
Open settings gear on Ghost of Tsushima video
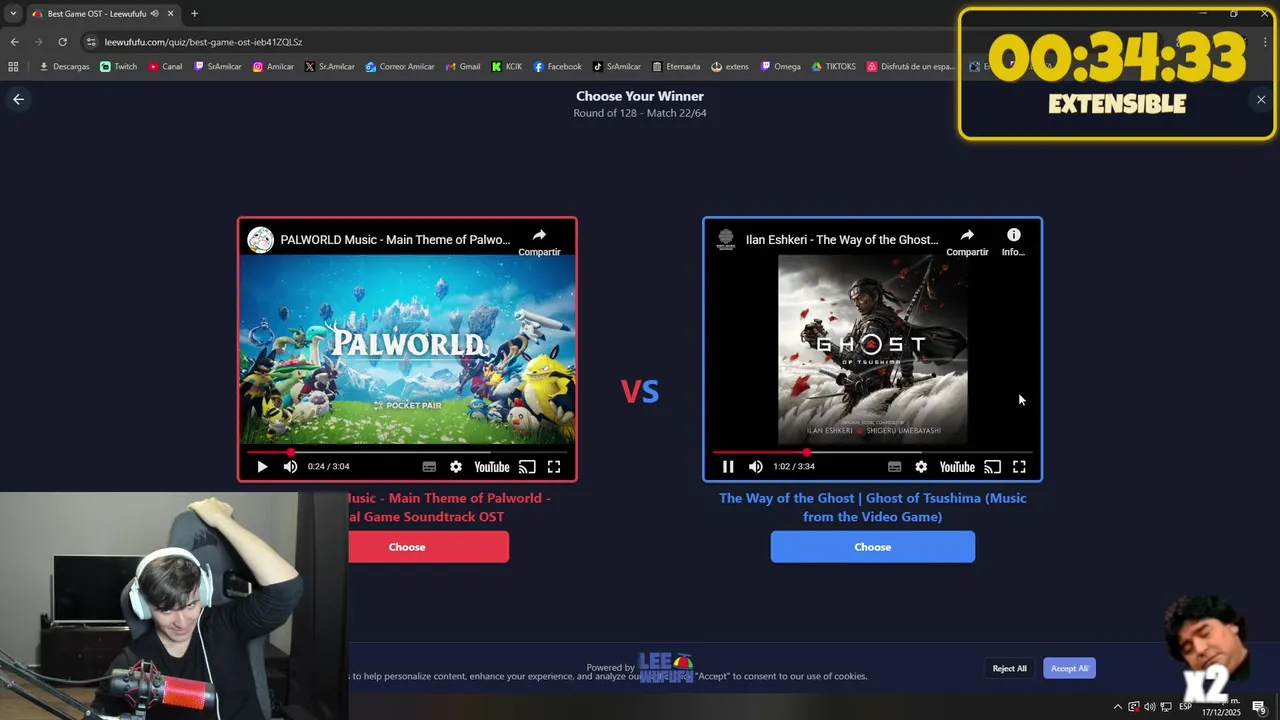(921, 467)
